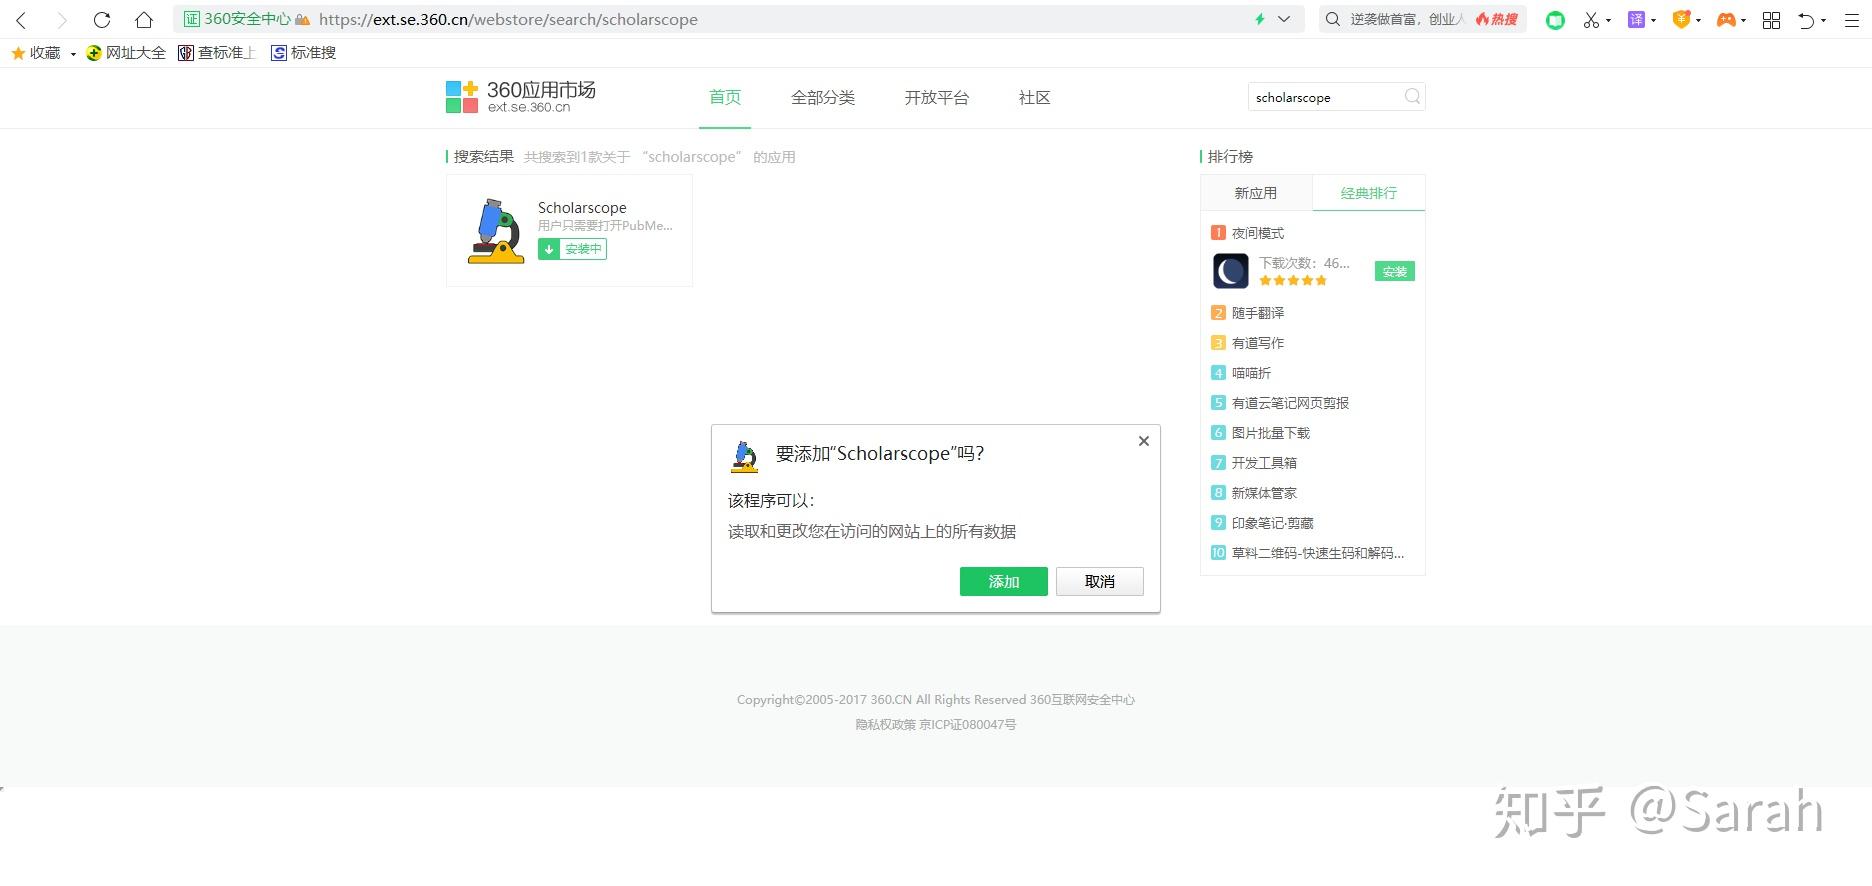This screenshot has height=886, width=1872.
Task: Reload the page with the refresh icon
Action: [102, 20]
